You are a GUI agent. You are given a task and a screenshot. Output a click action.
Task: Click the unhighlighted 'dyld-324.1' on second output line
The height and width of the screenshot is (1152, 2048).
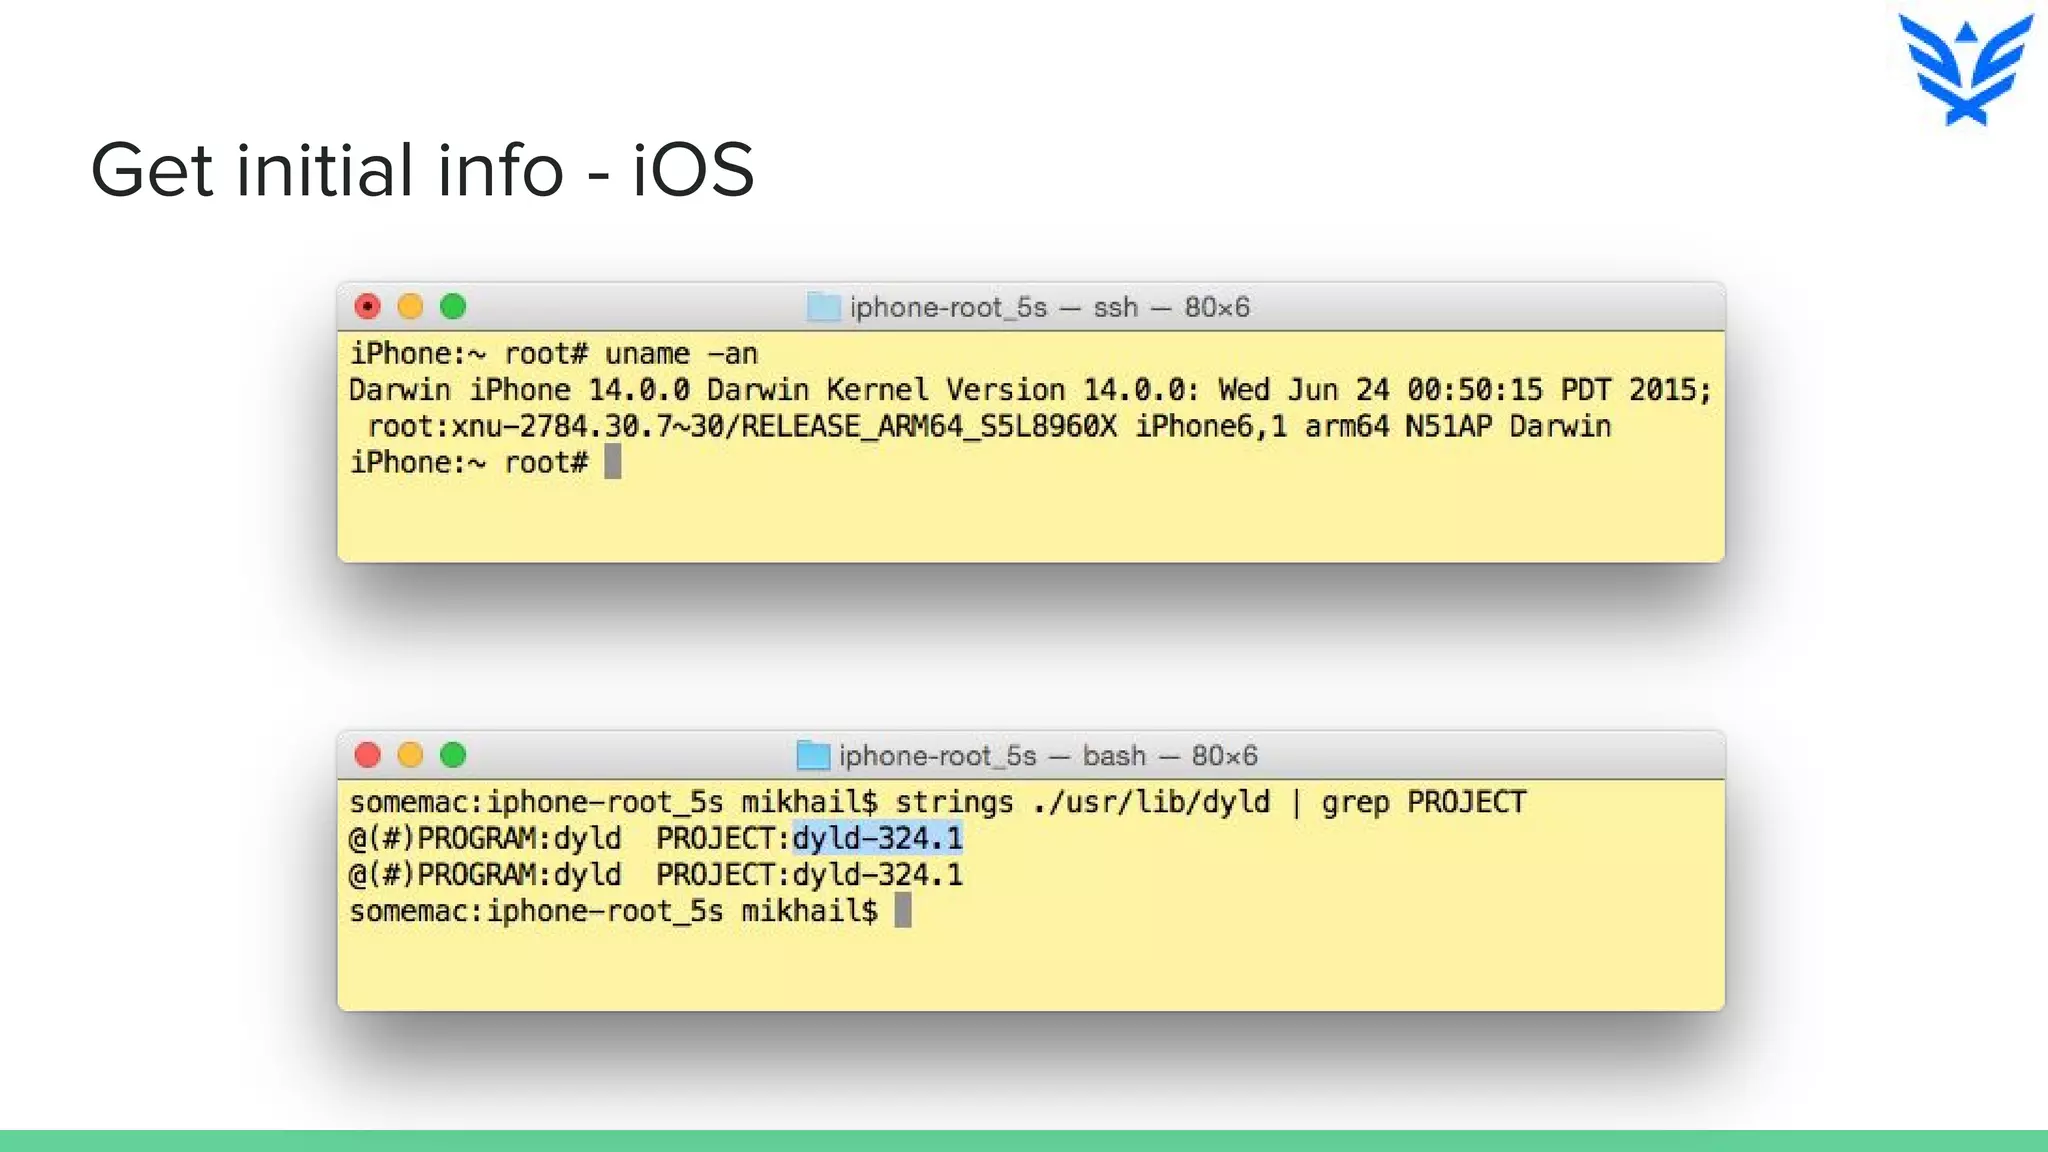[877, 875]
